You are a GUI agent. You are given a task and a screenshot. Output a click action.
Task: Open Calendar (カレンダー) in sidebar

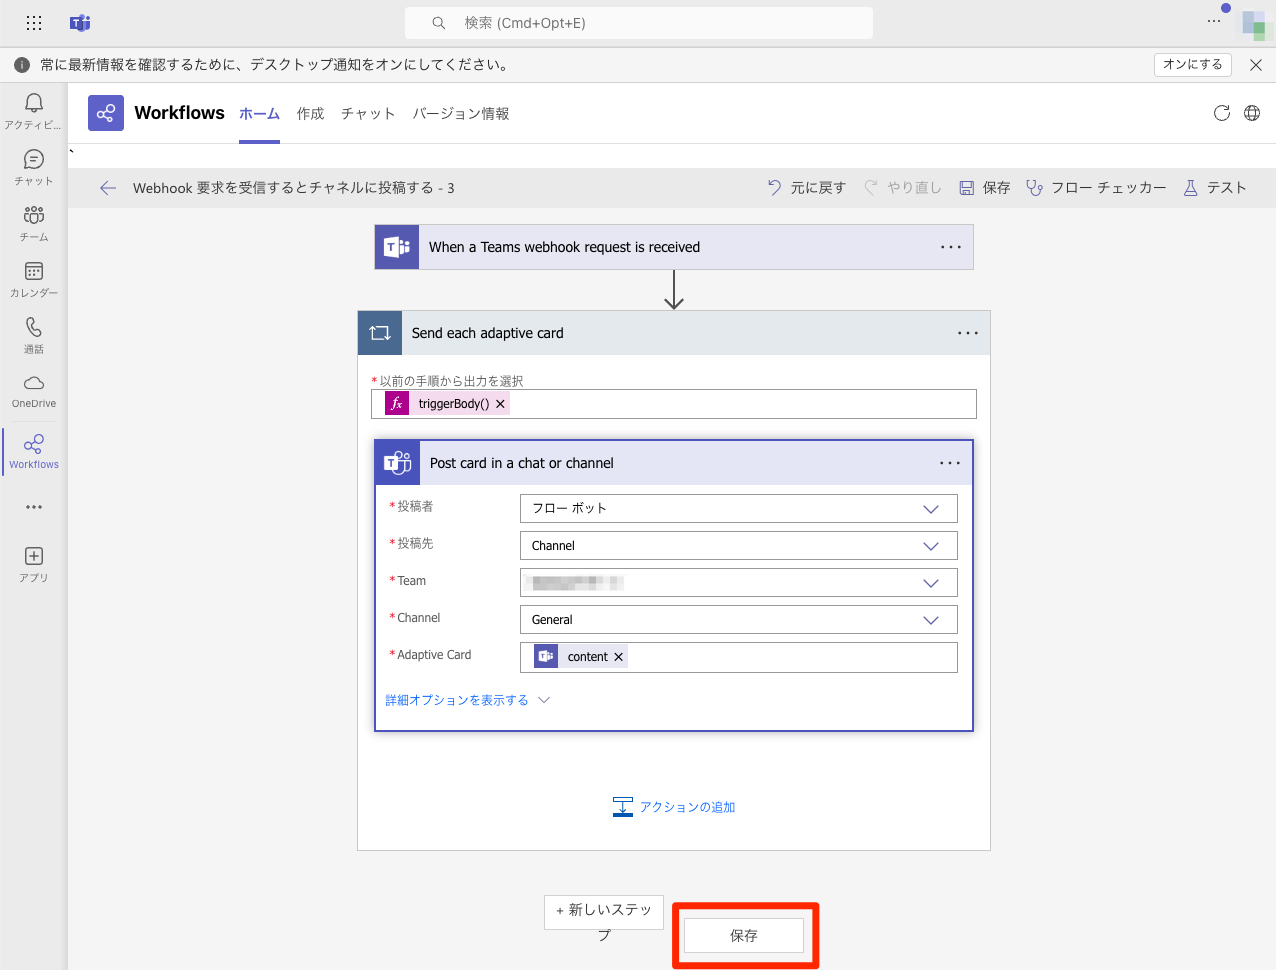[x=34, y=279]
